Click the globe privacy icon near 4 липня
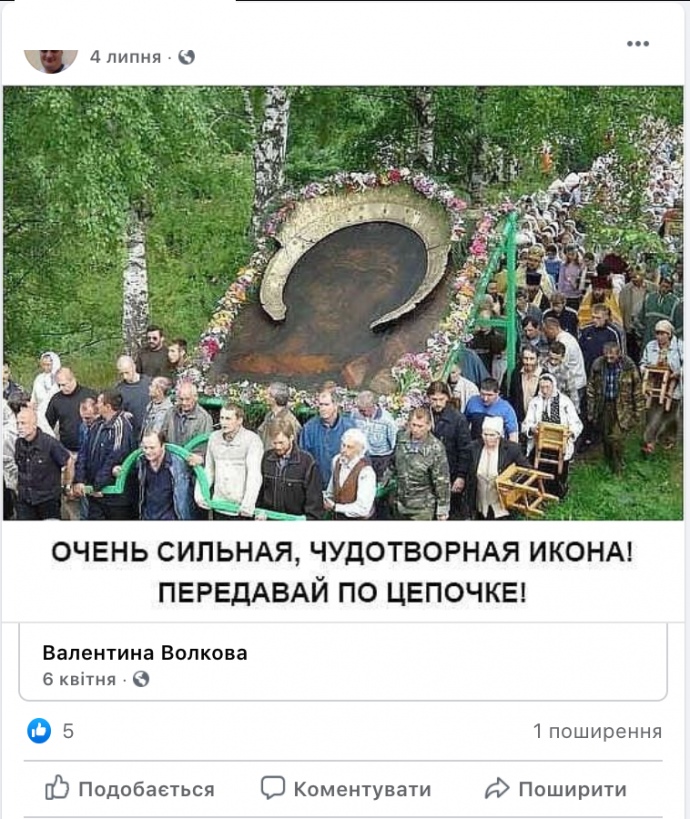 click(186, 56)
